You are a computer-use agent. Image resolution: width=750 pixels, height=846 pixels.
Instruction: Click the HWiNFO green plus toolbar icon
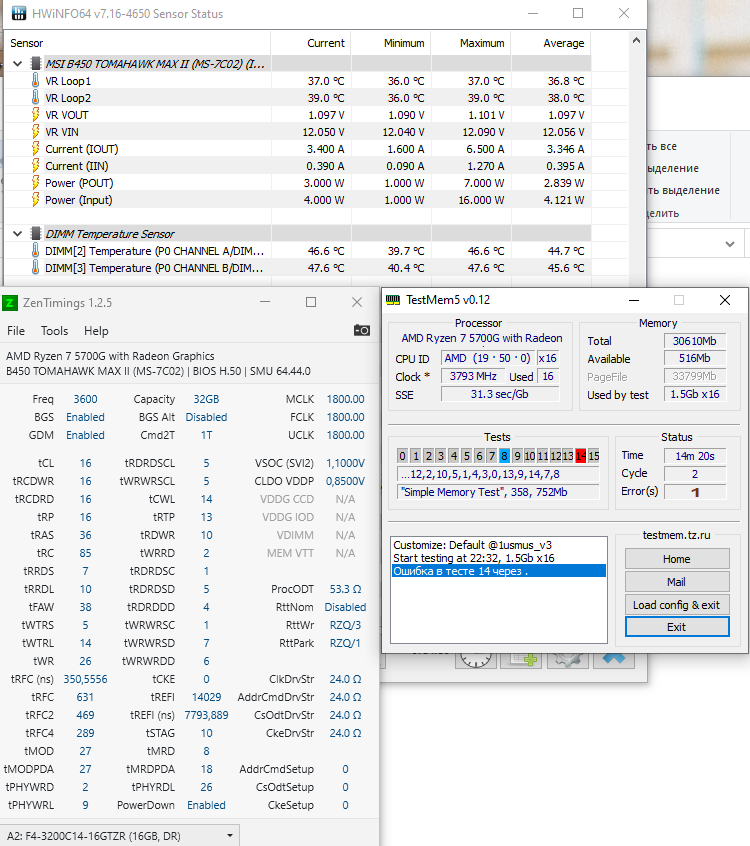click(522, 659)
